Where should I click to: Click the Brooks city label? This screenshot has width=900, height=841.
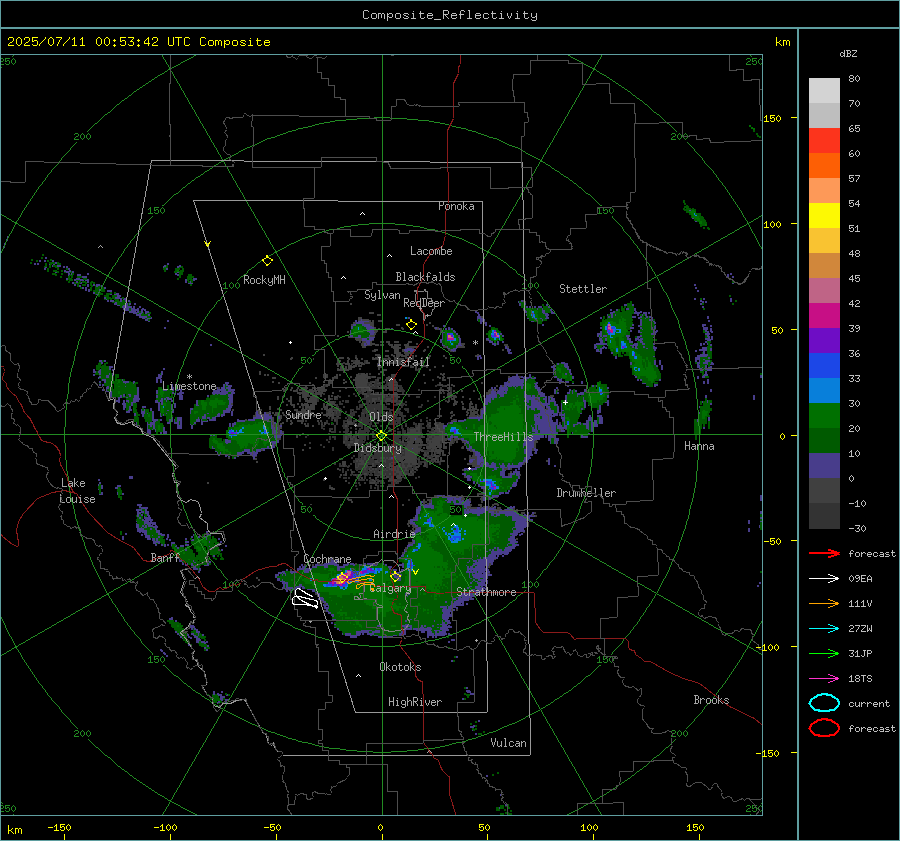(711, 700)
